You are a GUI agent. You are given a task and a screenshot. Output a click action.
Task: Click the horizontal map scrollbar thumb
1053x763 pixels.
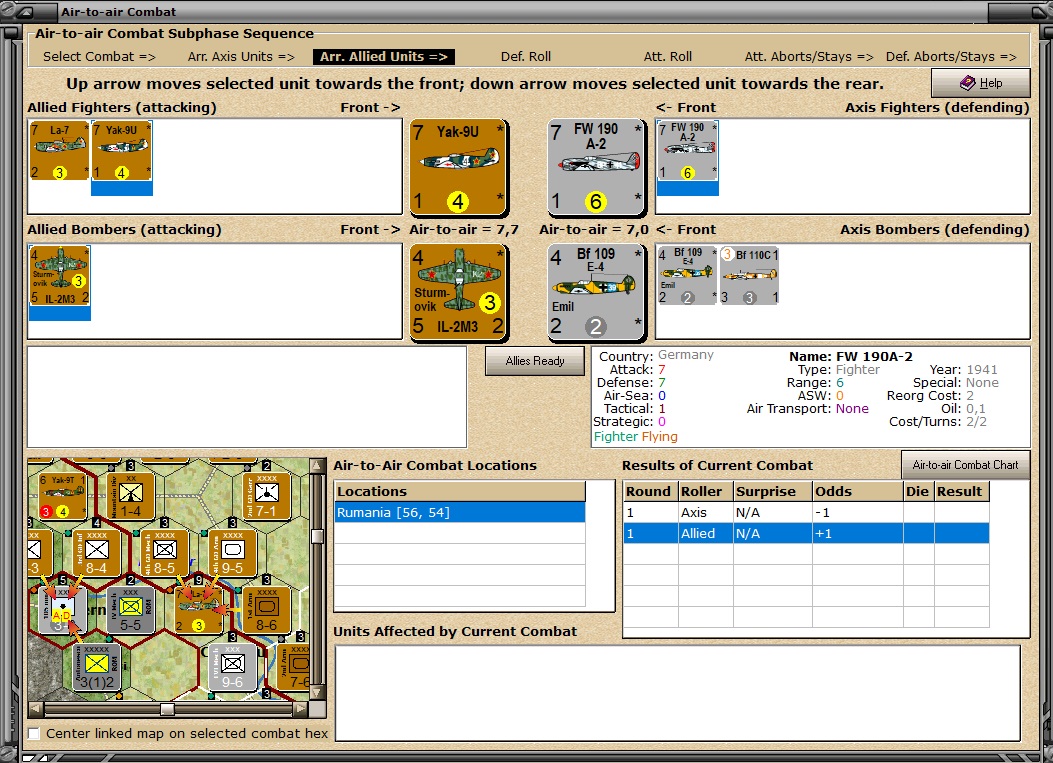pos(167,709)
